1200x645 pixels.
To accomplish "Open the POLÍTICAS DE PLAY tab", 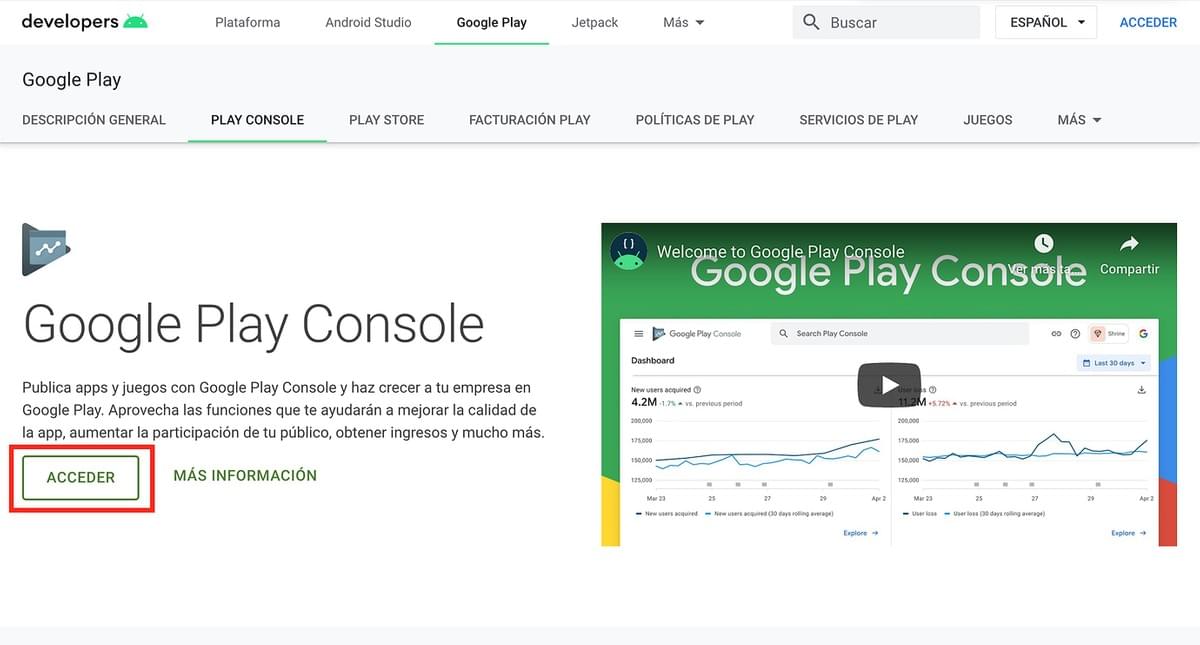I will [695, 120].
